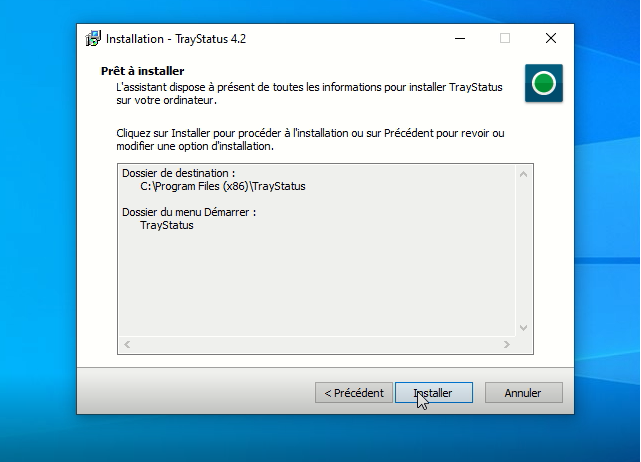The image size is (641, 462).
Task: Click the green TrayStatus logo
Action: (544, 83)
